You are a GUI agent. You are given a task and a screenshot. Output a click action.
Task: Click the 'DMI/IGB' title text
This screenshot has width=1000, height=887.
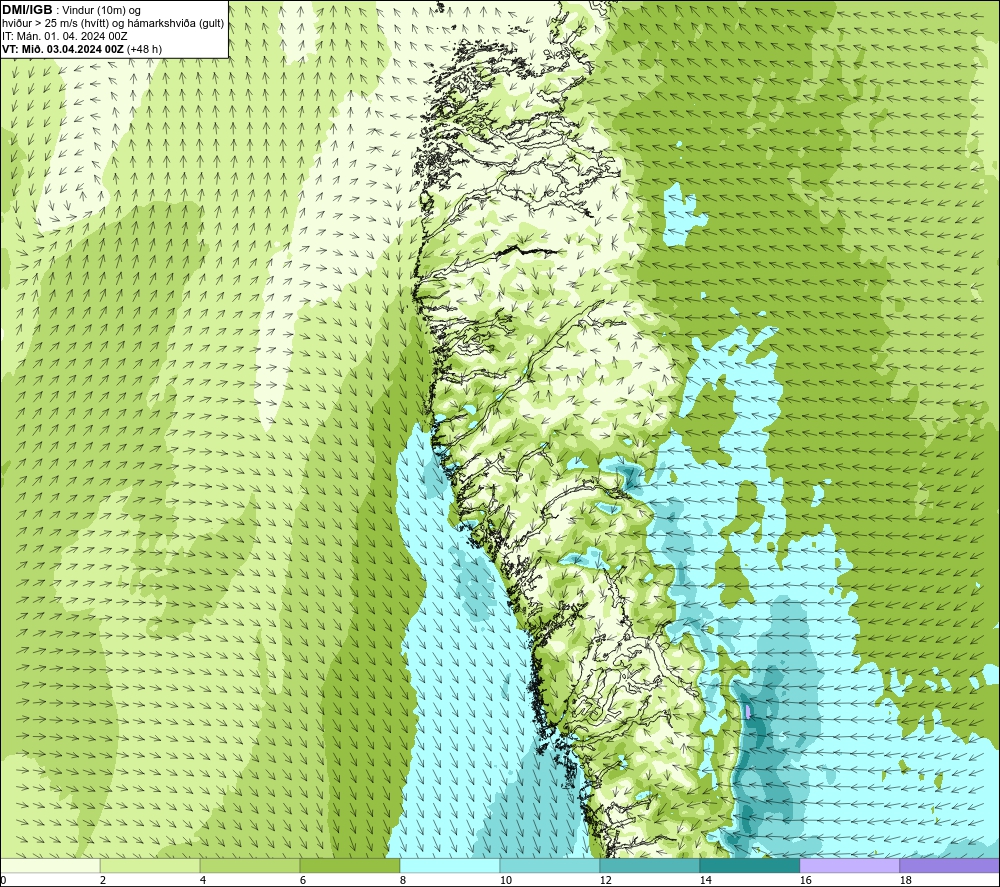coord(27,10)
